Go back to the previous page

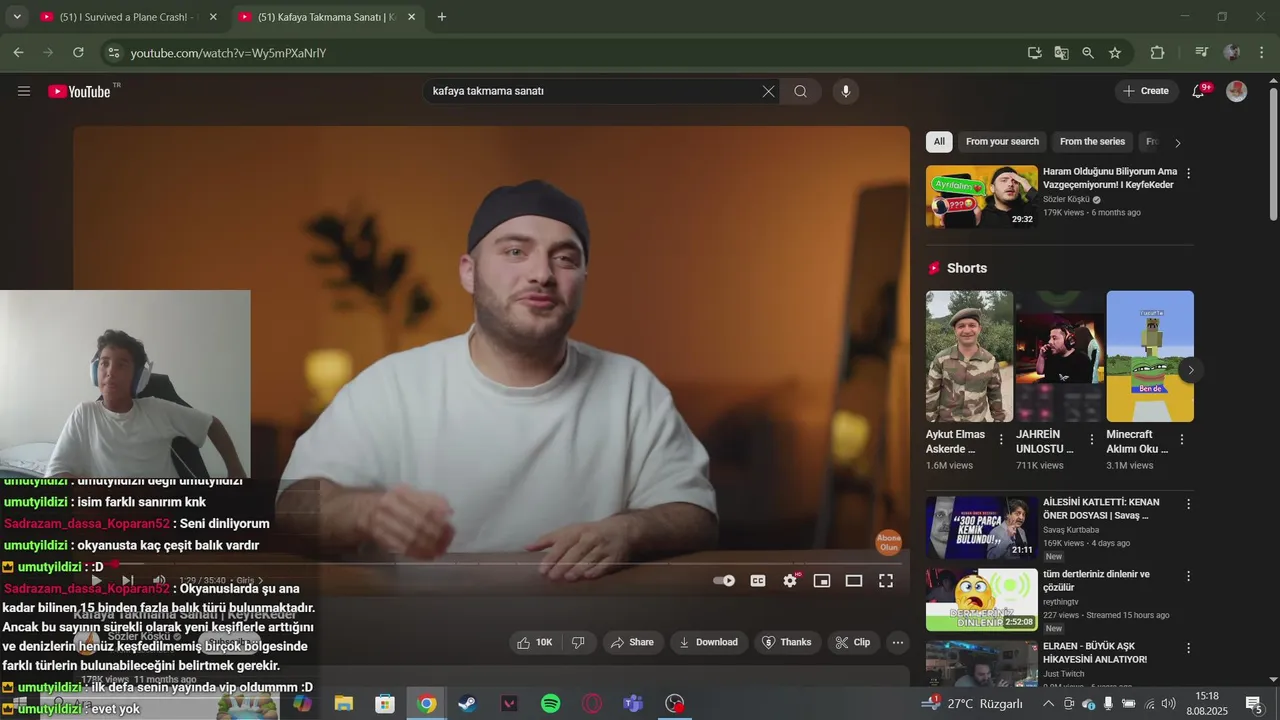[19, 53]
